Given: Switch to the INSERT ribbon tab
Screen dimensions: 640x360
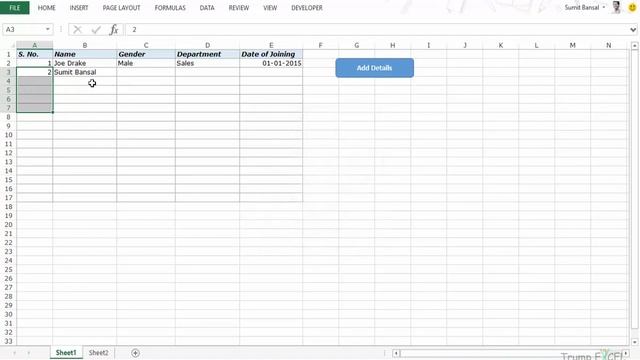Looking at the screenshot, I should pyautogui.click(x=79, y=8).
